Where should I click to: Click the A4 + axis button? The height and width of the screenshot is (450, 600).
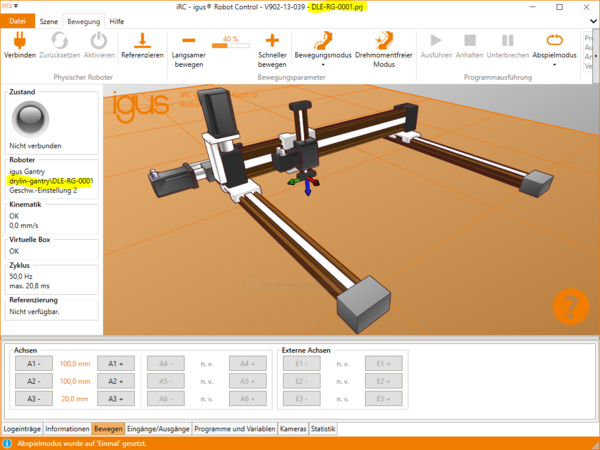coord(248,364)
